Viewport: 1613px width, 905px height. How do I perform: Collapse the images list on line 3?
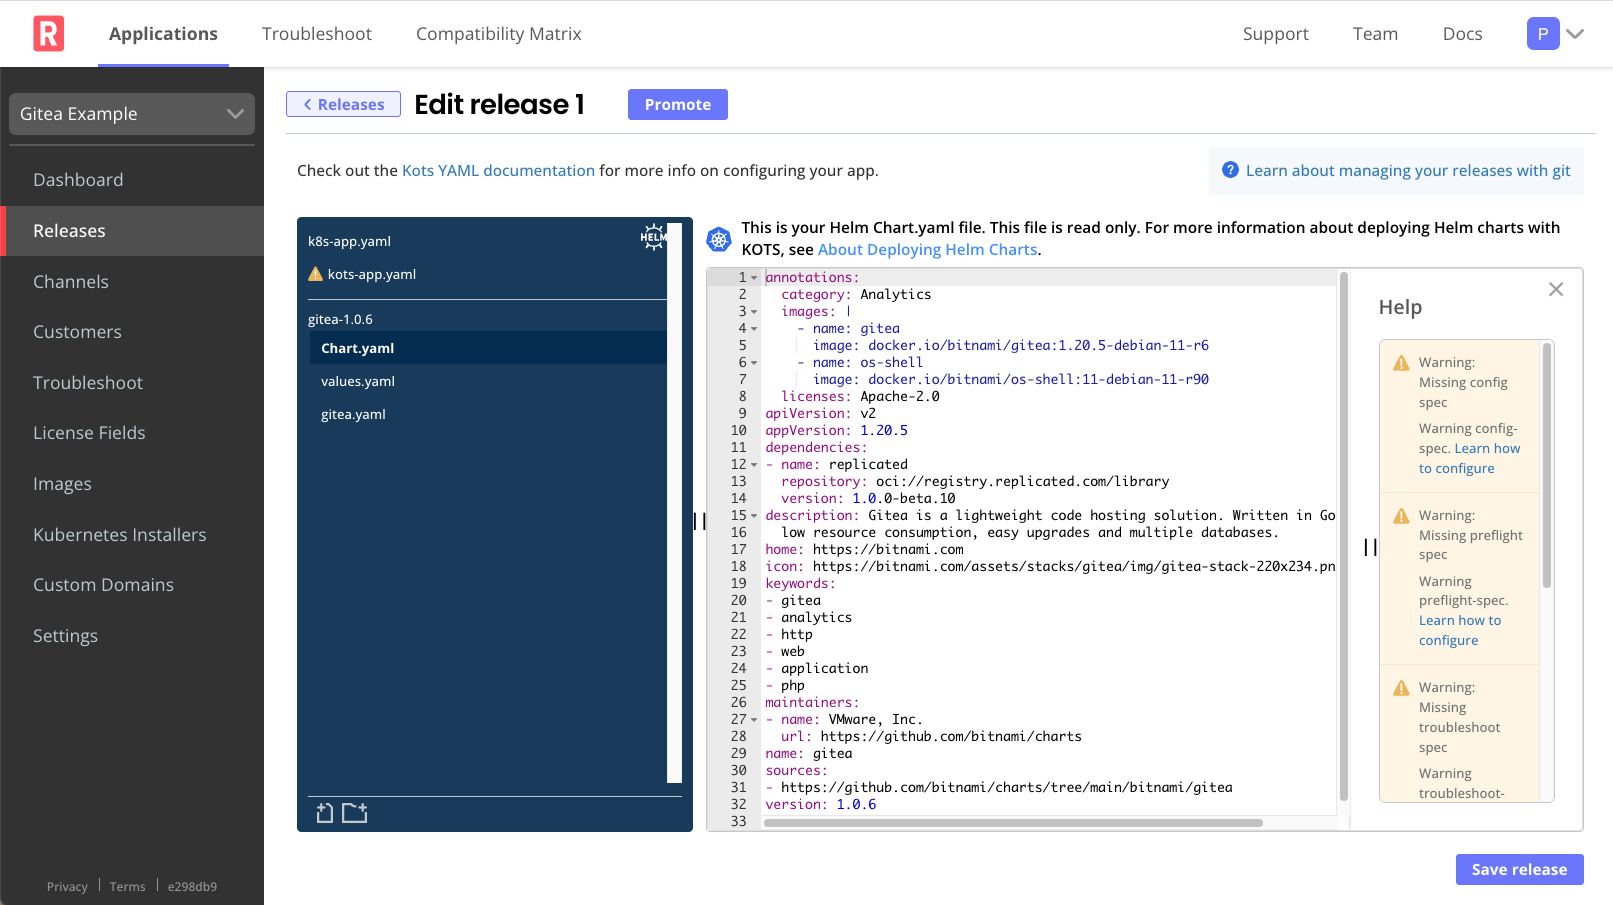pyautogui.click(x=754, y=311)
